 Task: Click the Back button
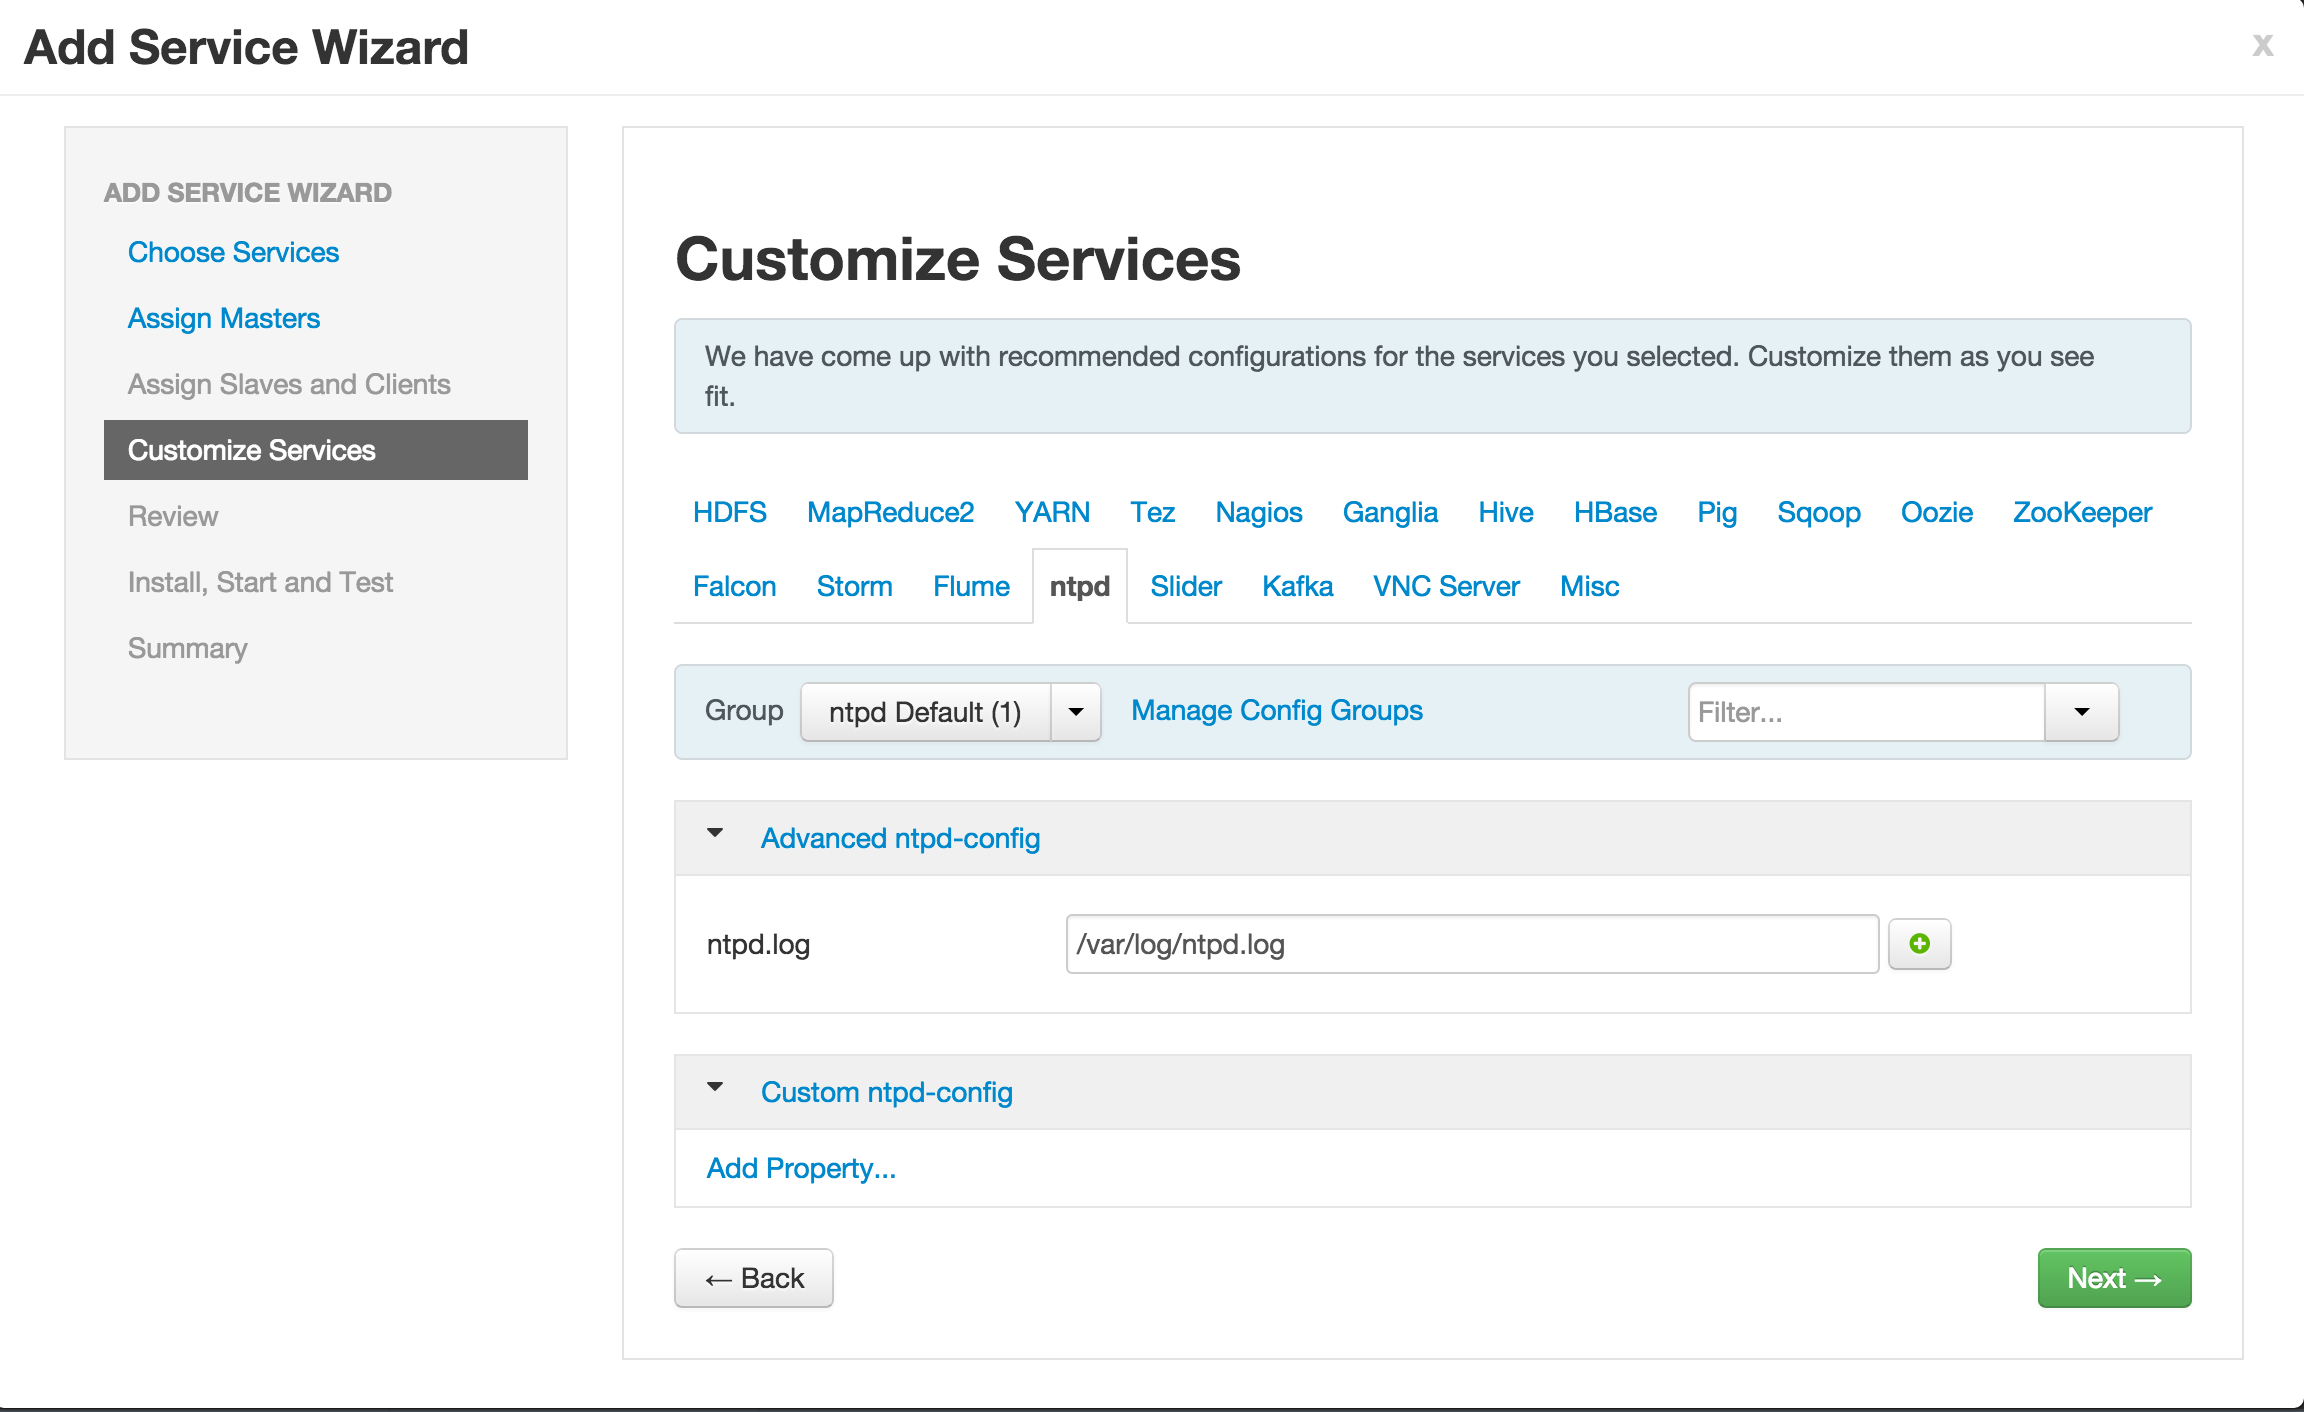(754, 1278)
